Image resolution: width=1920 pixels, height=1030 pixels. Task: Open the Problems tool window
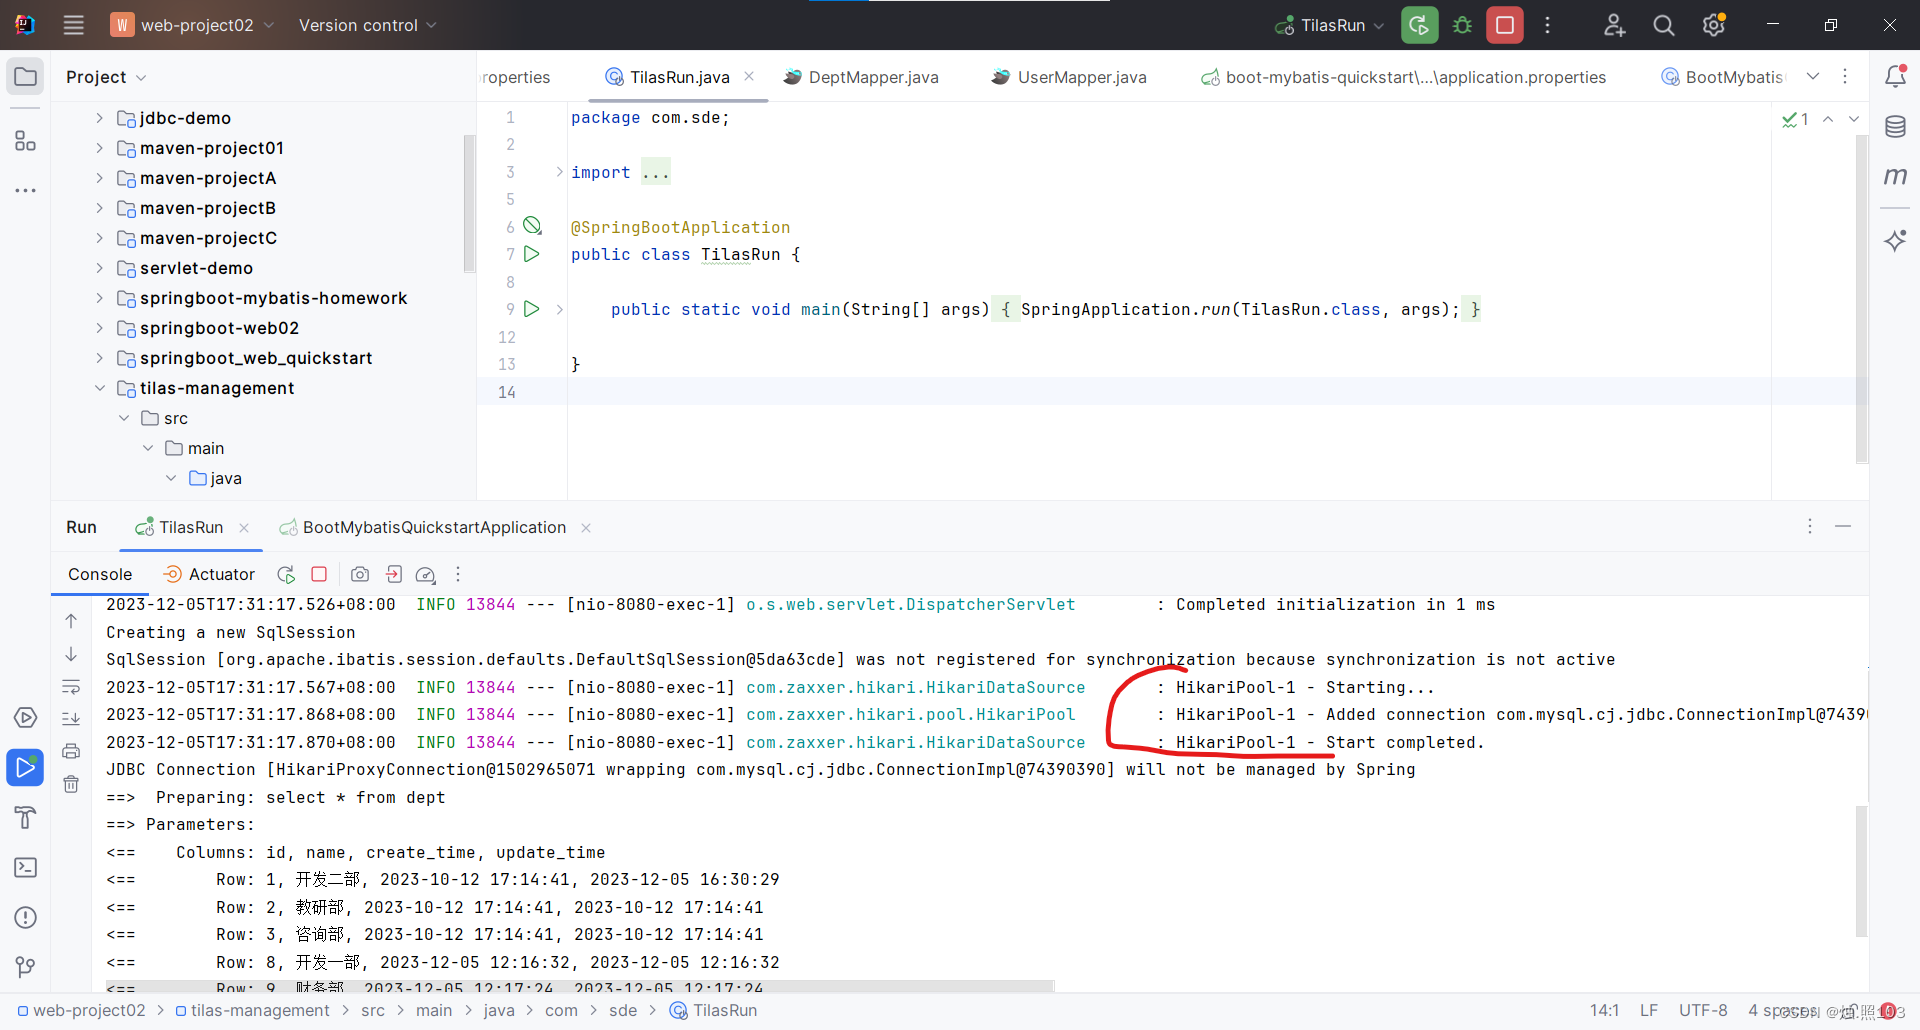tap(26, 917)
